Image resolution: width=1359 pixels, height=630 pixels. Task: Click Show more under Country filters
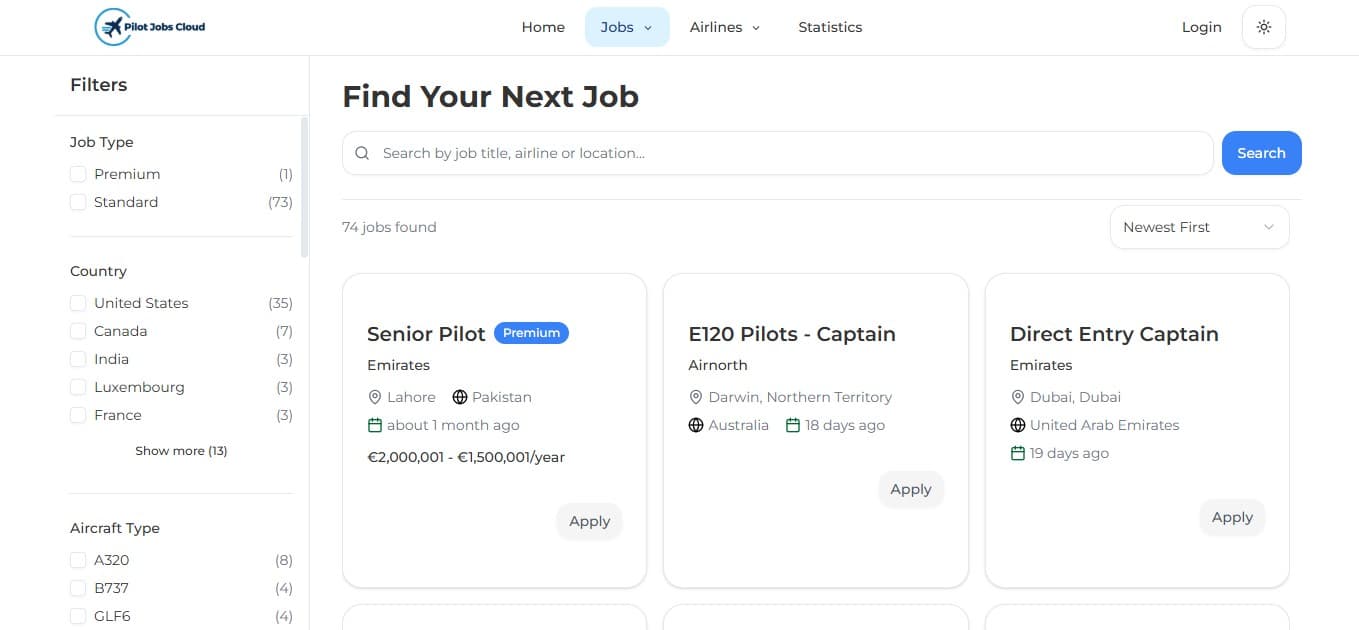pos(181,450)
